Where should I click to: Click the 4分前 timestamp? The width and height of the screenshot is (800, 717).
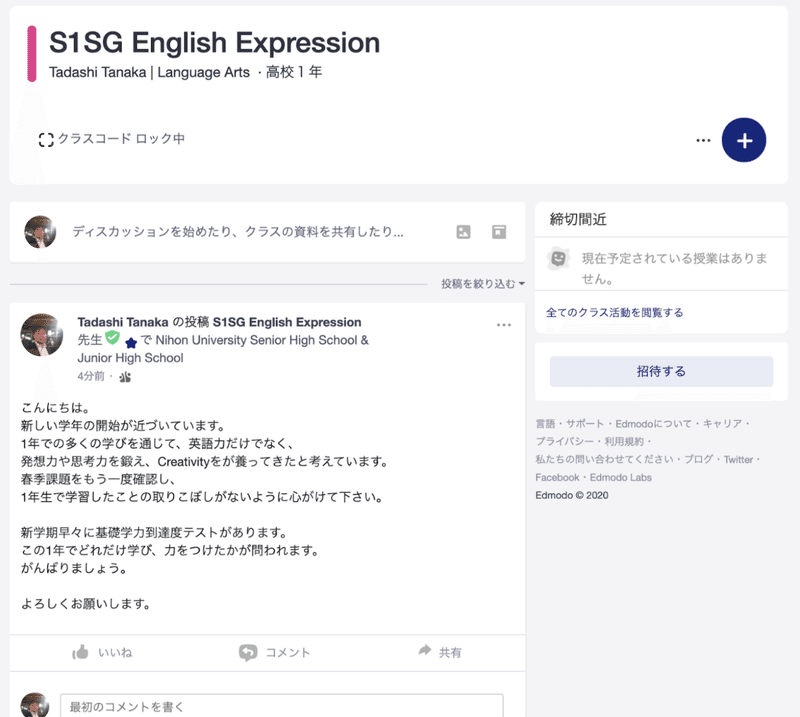pos(91,377)
